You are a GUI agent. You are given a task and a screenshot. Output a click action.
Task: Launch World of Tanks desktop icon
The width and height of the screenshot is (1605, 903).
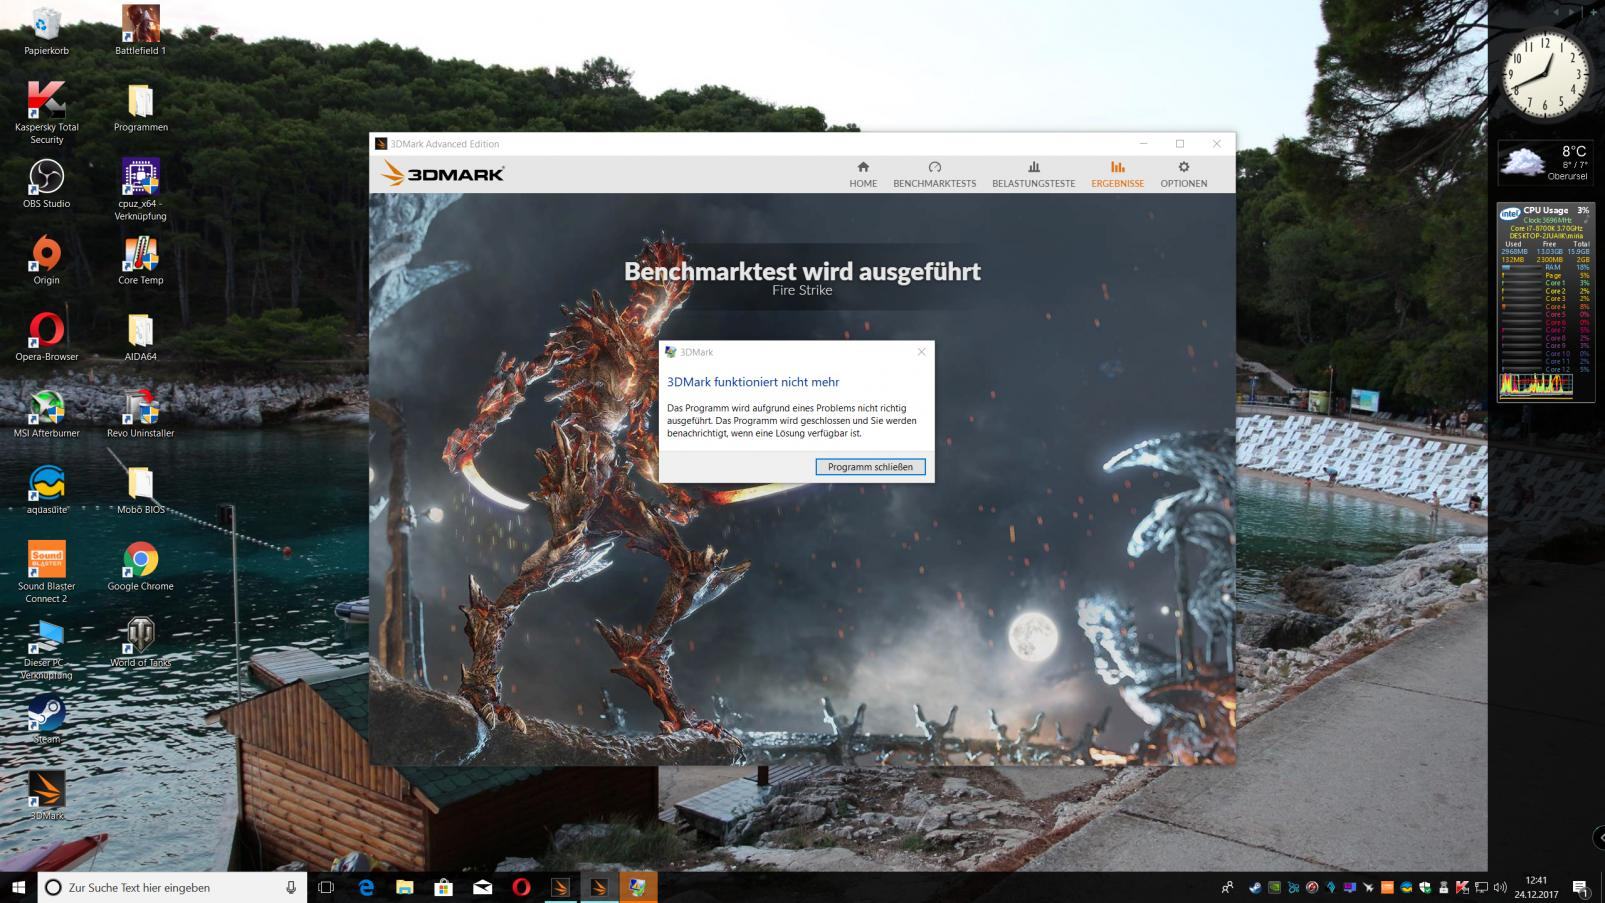[x=140, y=643]
